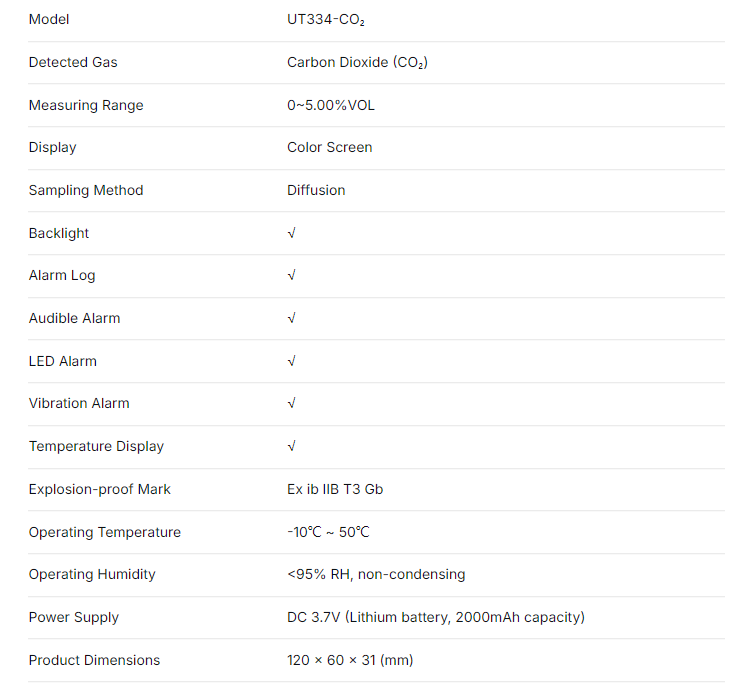Click the Carbon Dioxide (CO₂) value
740x686 pixels.
click(x=357, y=62)
